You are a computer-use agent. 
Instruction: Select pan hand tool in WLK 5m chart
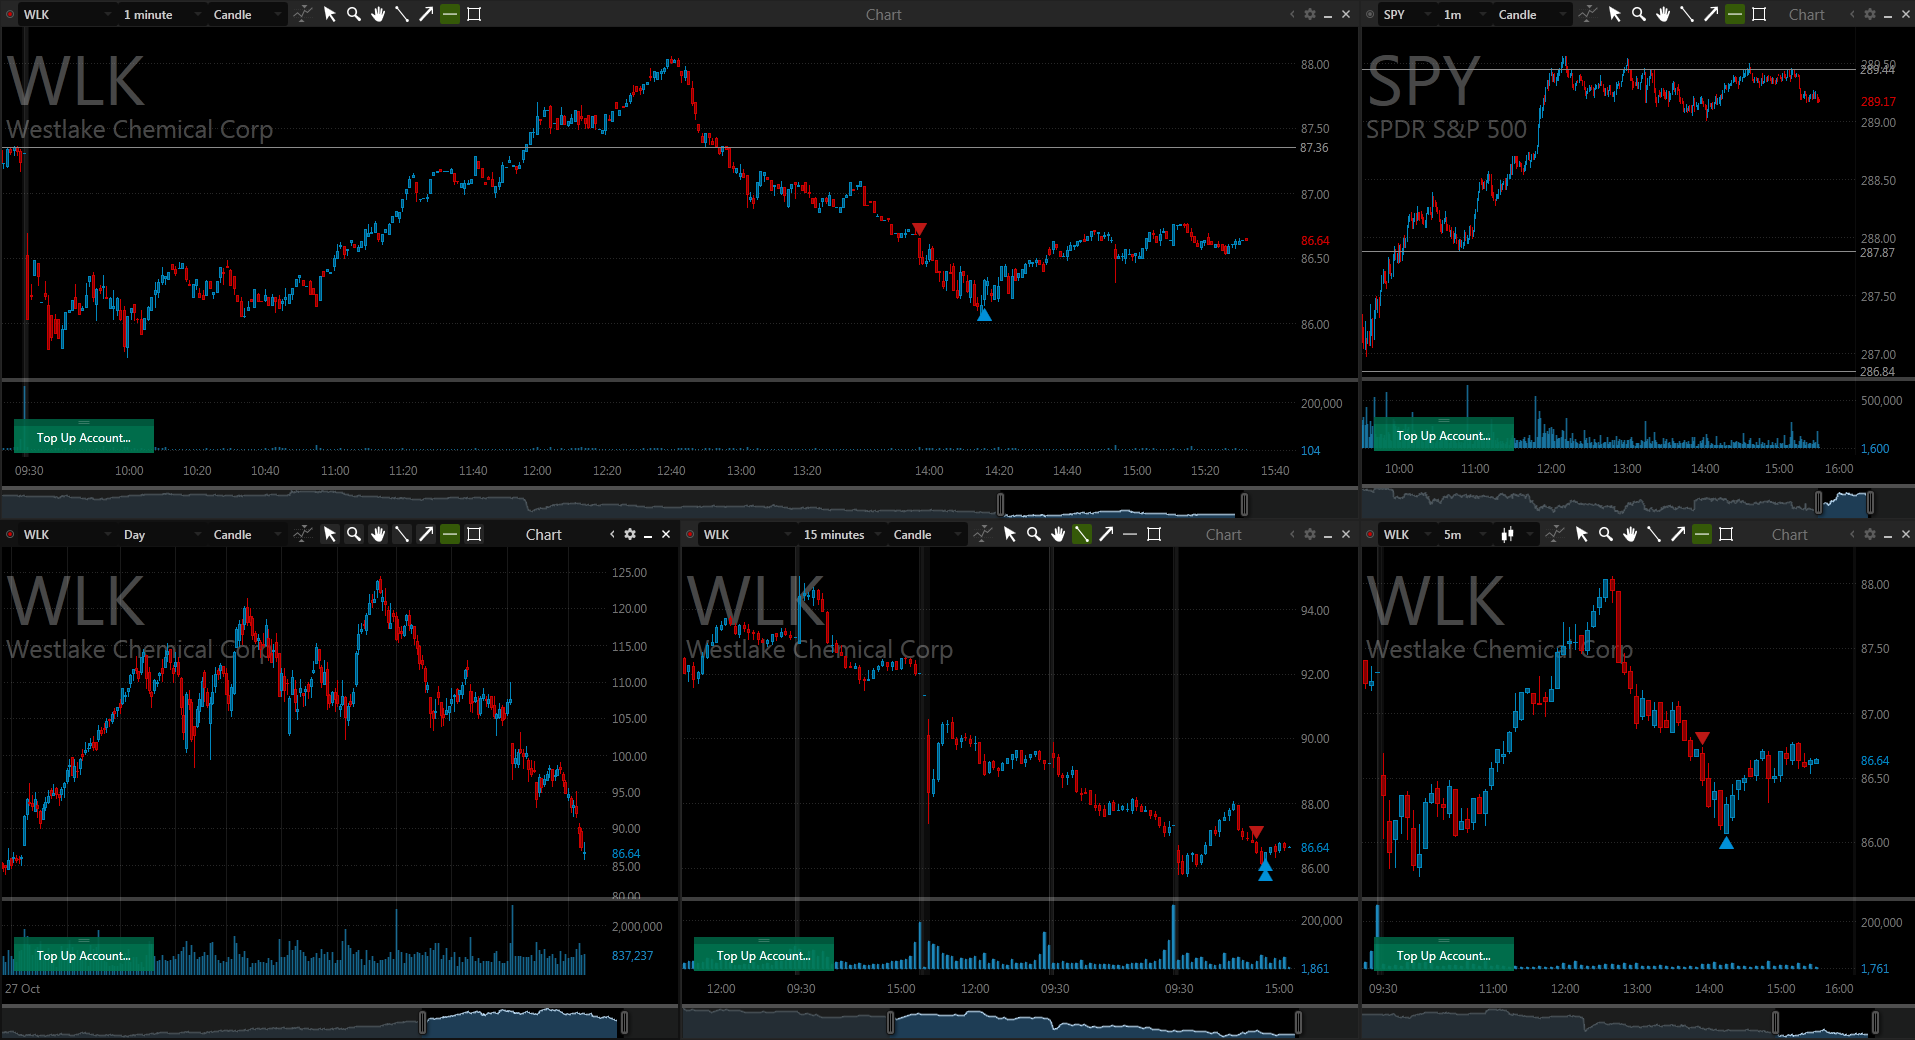point(1630,534)
